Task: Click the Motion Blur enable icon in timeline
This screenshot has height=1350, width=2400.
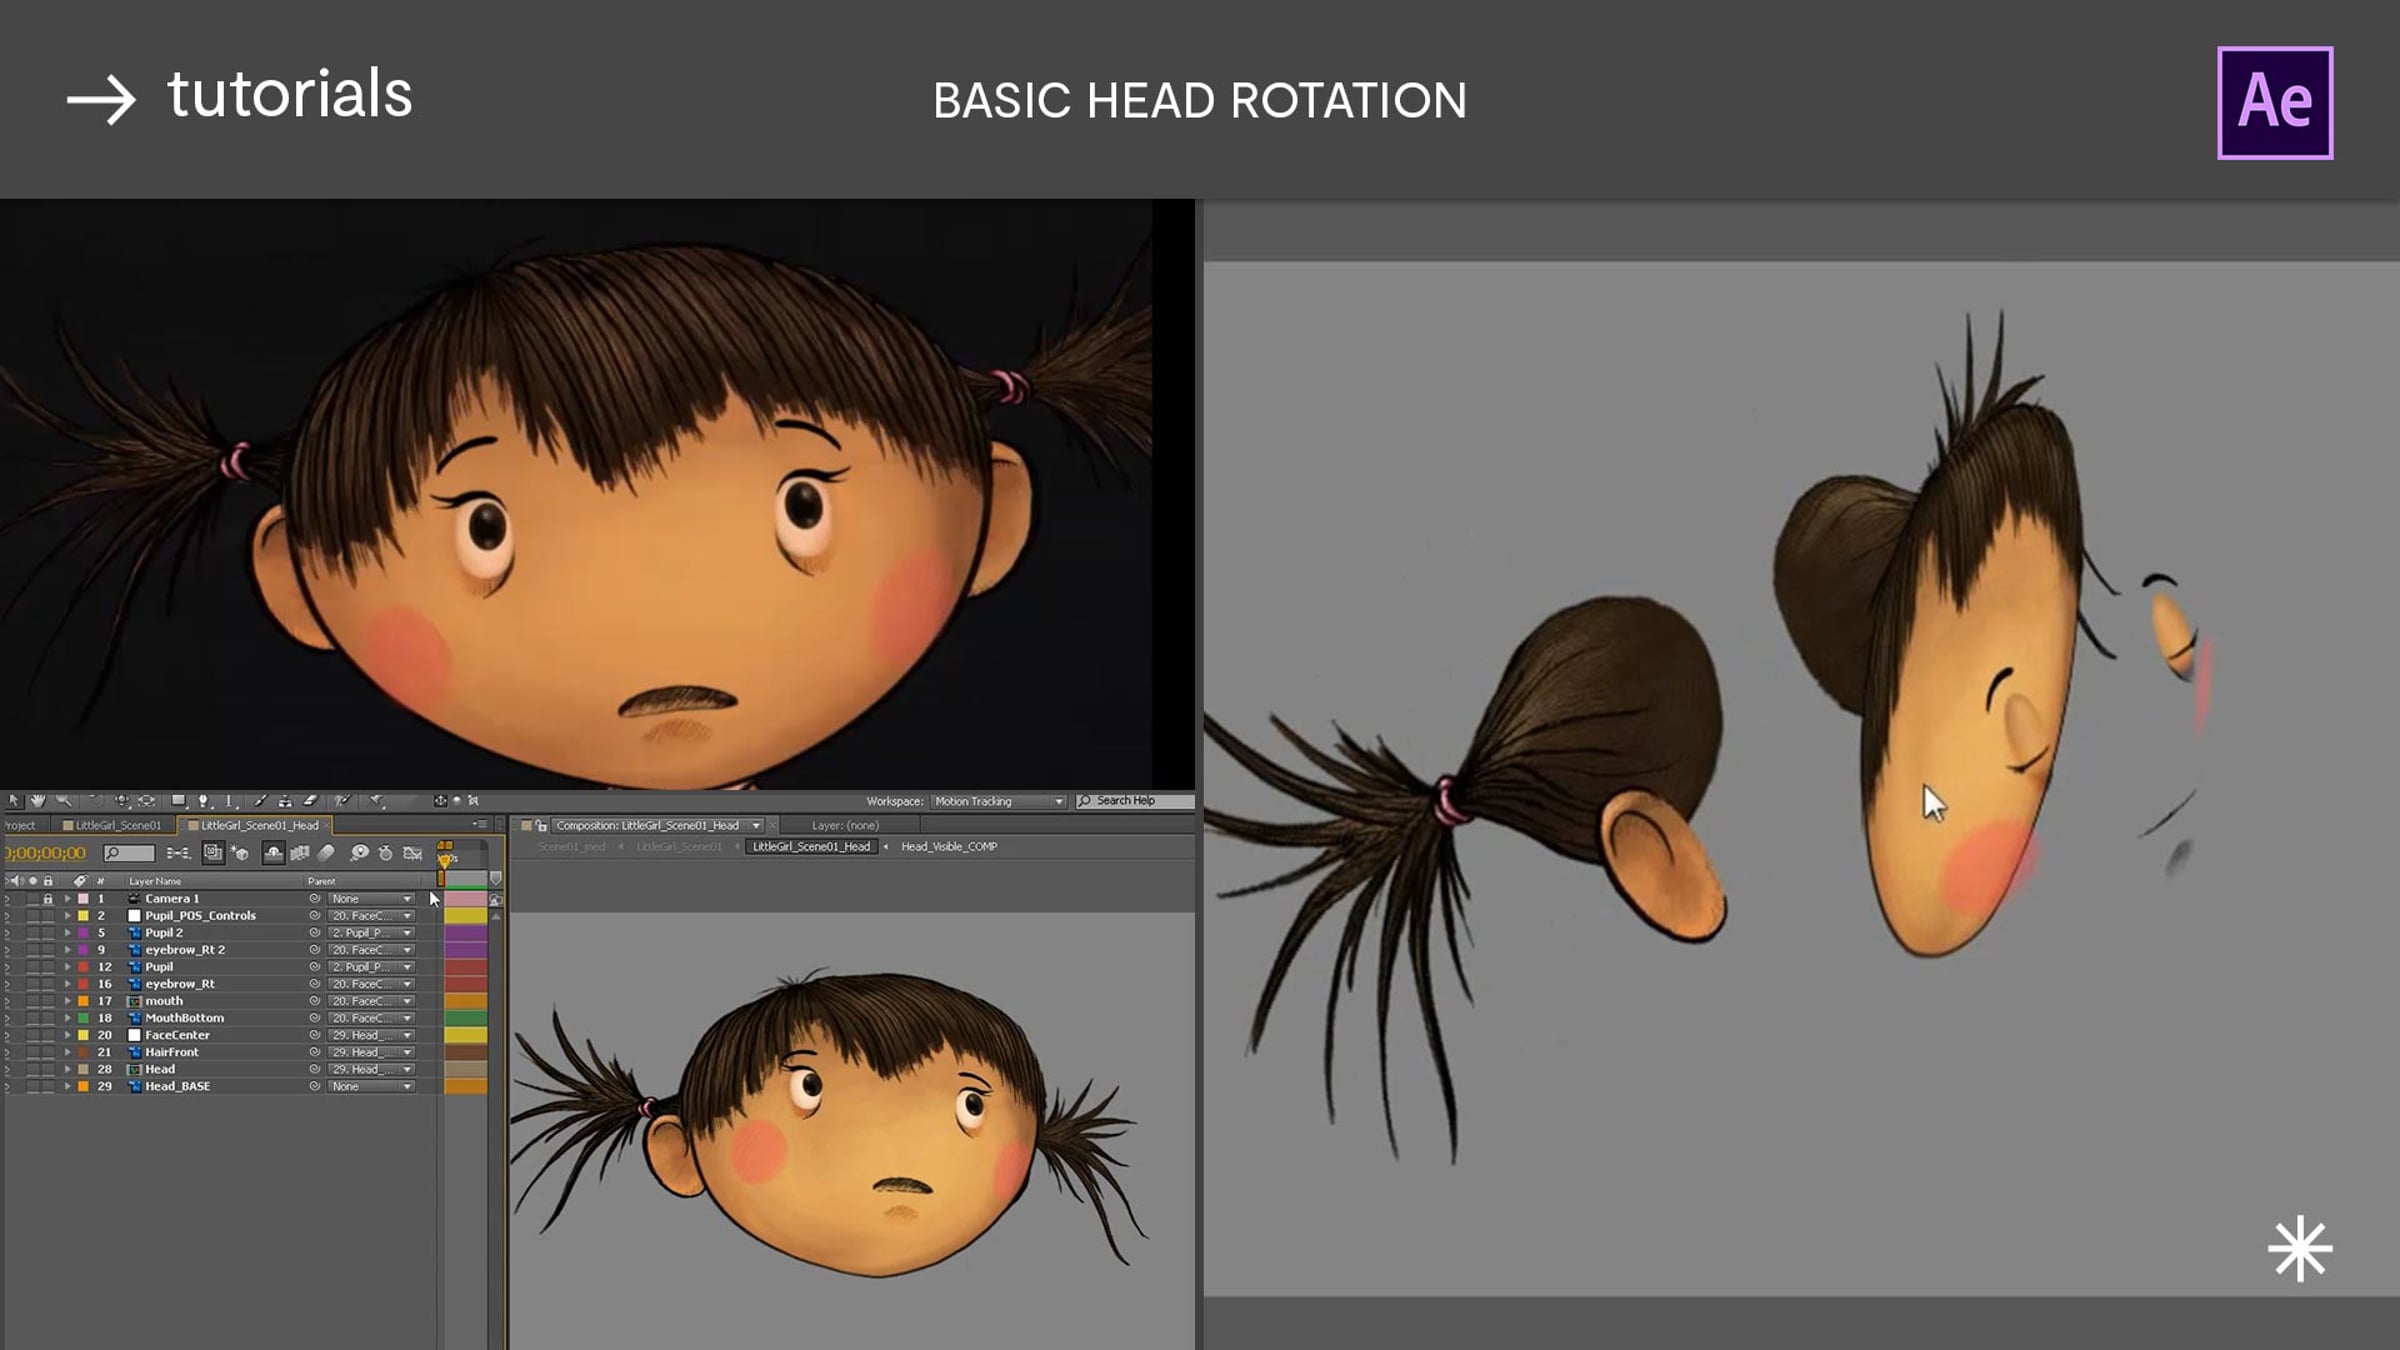Action: tap(326, 853)
